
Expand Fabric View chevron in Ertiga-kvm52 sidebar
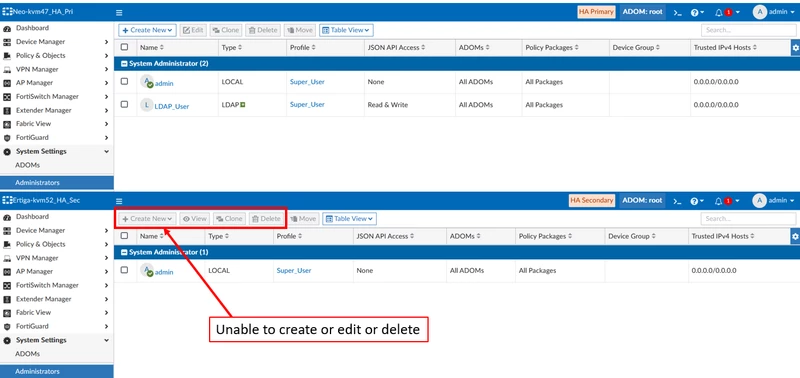(x=106, y=313)
